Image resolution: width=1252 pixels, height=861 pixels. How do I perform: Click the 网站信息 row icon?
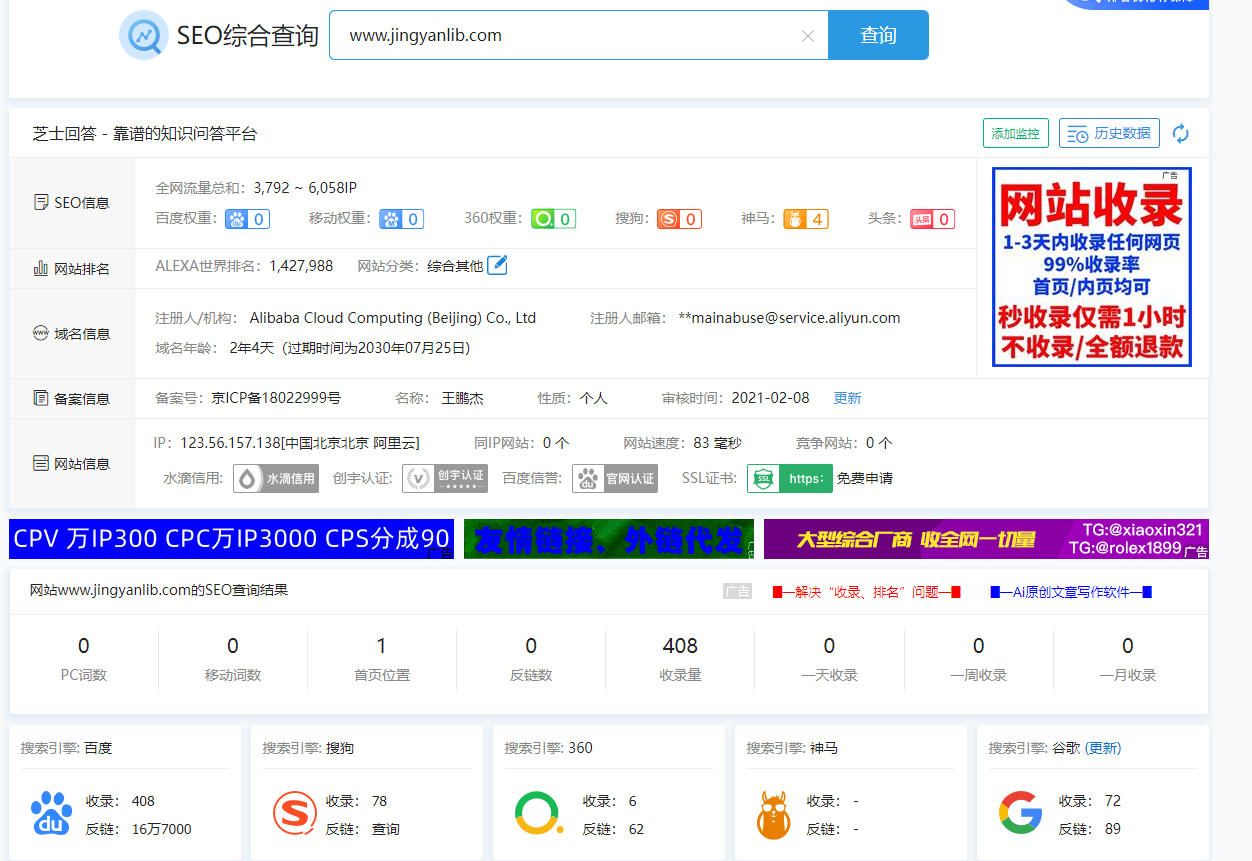pyautogui.click(x=41, y=463)
